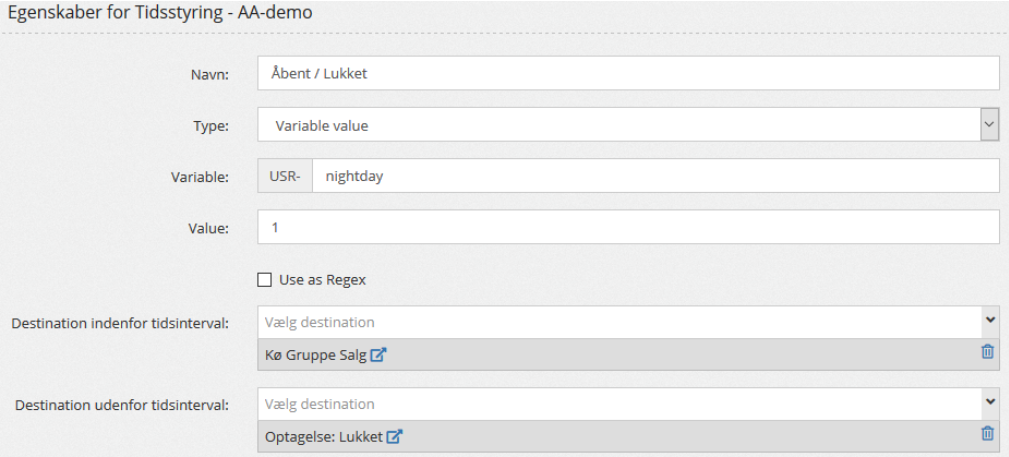Viewport: 1009px width, 457px height.
Task: Click the Variable: field label
Action: click(x=200, y=177)
